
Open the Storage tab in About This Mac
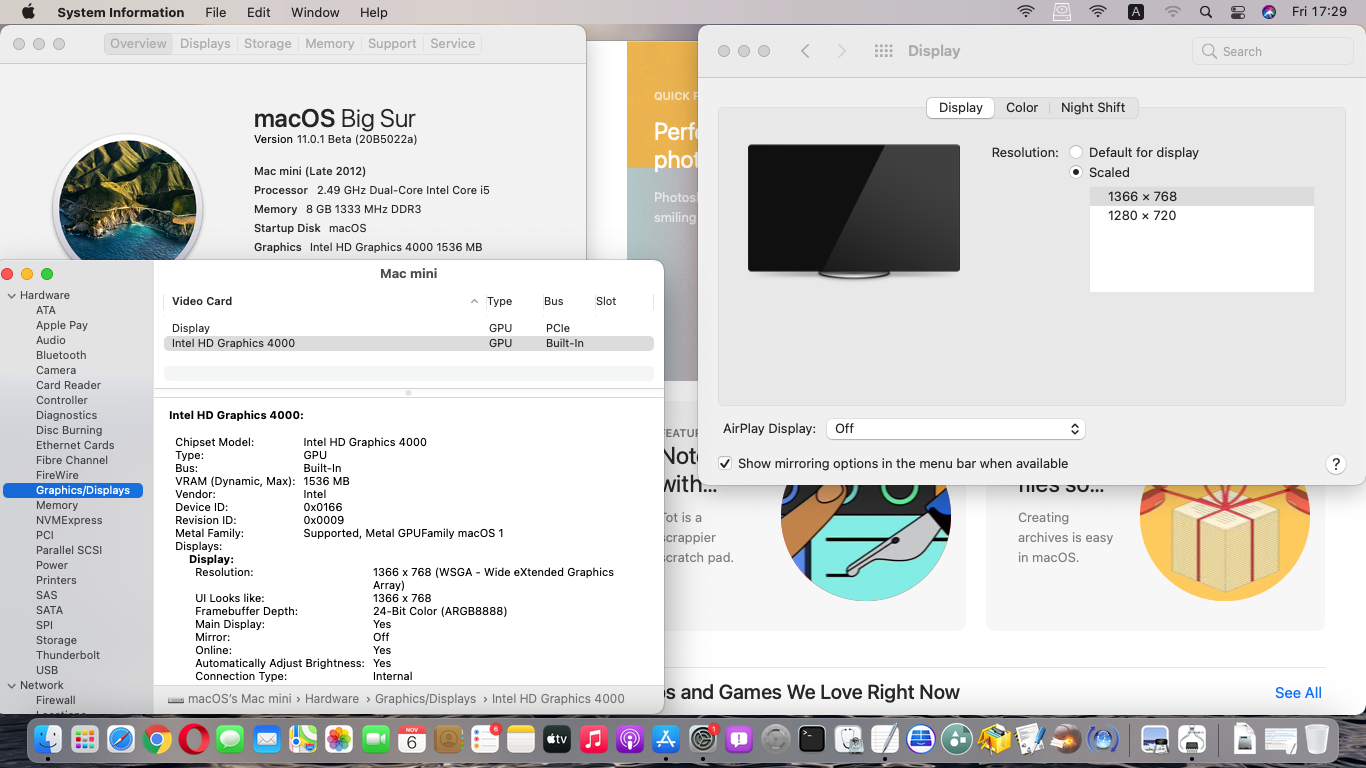[268, 44]
